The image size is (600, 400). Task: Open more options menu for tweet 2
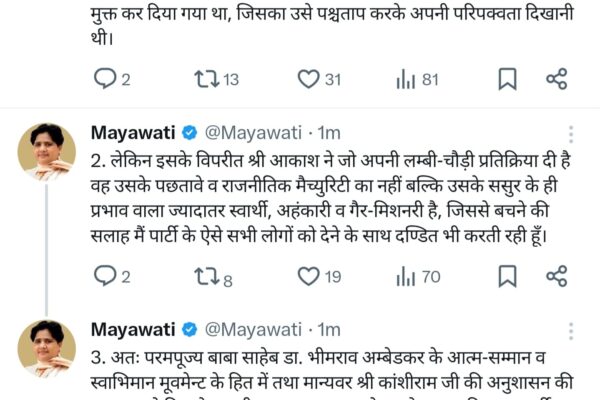[571, 134]
